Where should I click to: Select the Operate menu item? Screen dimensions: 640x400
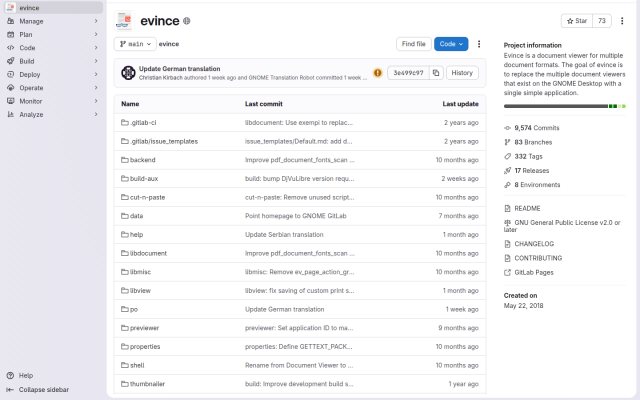point(53,88)
